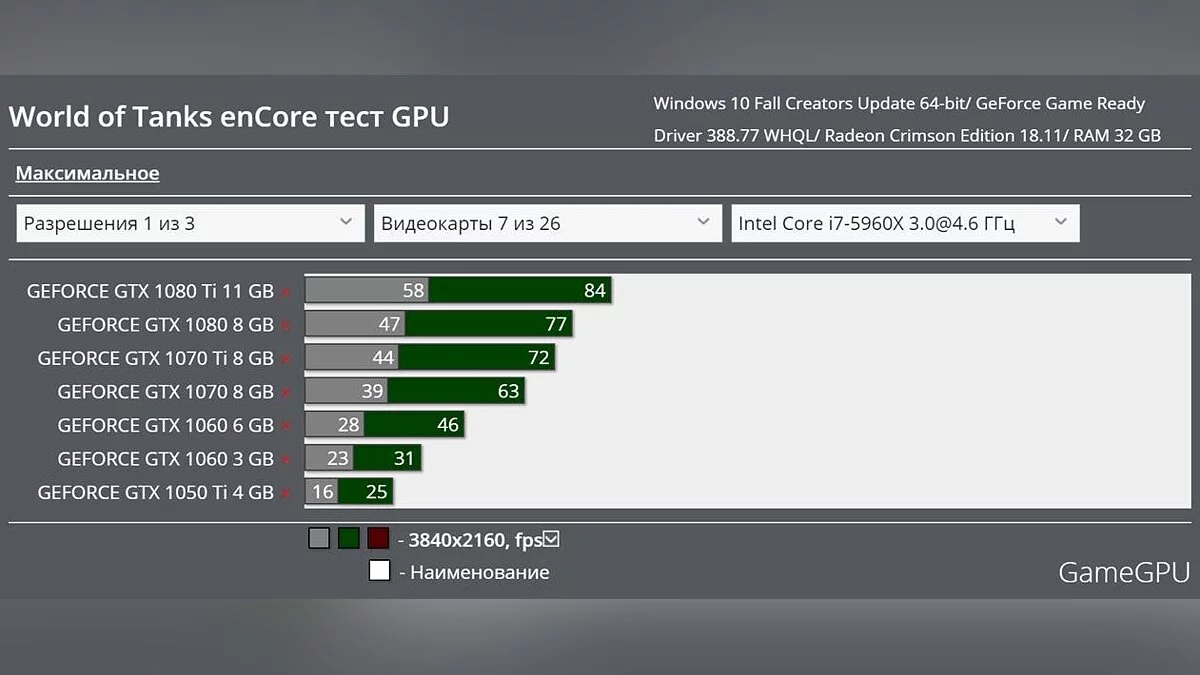Click the green bar value 77
Image resolution: width=1200 pixels, height=675 pixels.
(557, 324)
